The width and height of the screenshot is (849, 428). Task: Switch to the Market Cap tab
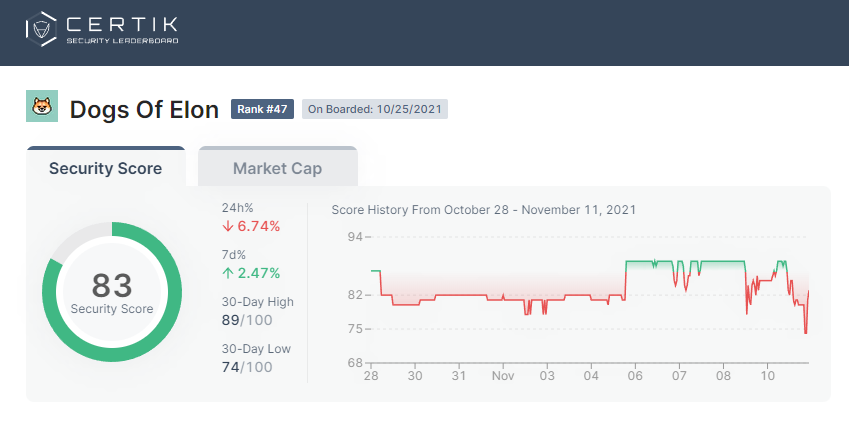(x=278, y=167)
